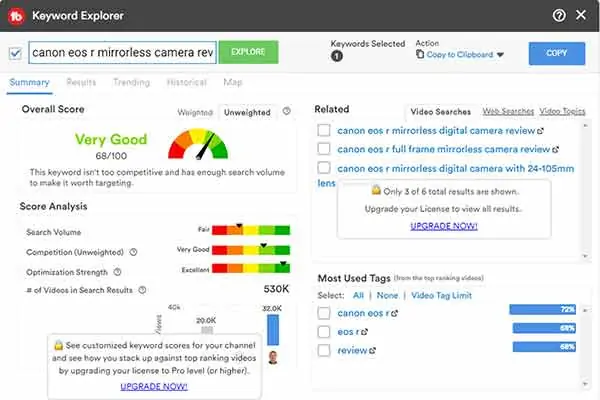600x400 pixels.
Task: Check the review tag
Action: [324, 350]
